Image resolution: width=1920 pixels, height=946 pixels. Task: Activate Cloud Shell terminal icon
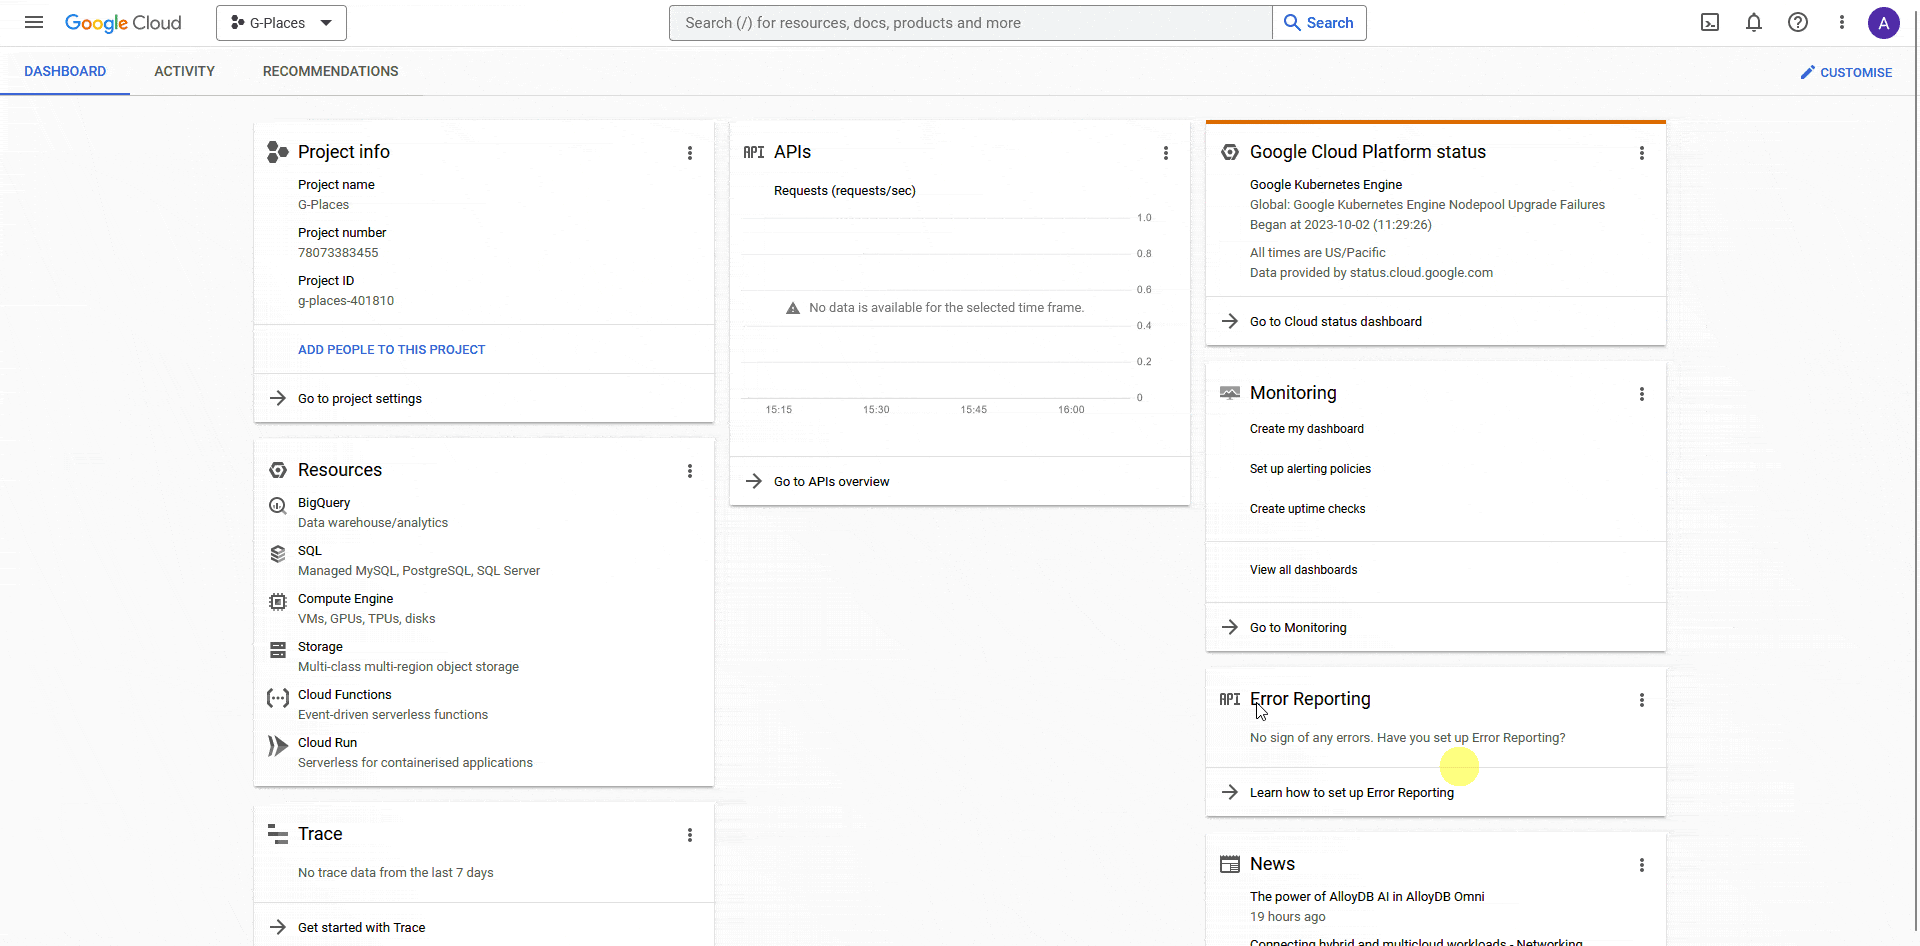1710,22
